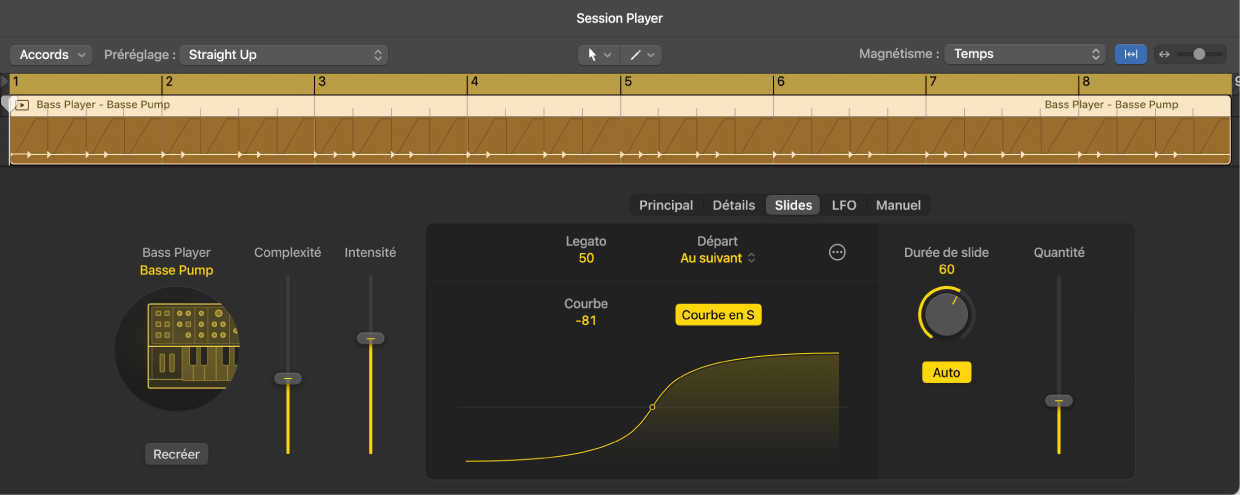Switch to the Principal tab

(x=666, y=205)
